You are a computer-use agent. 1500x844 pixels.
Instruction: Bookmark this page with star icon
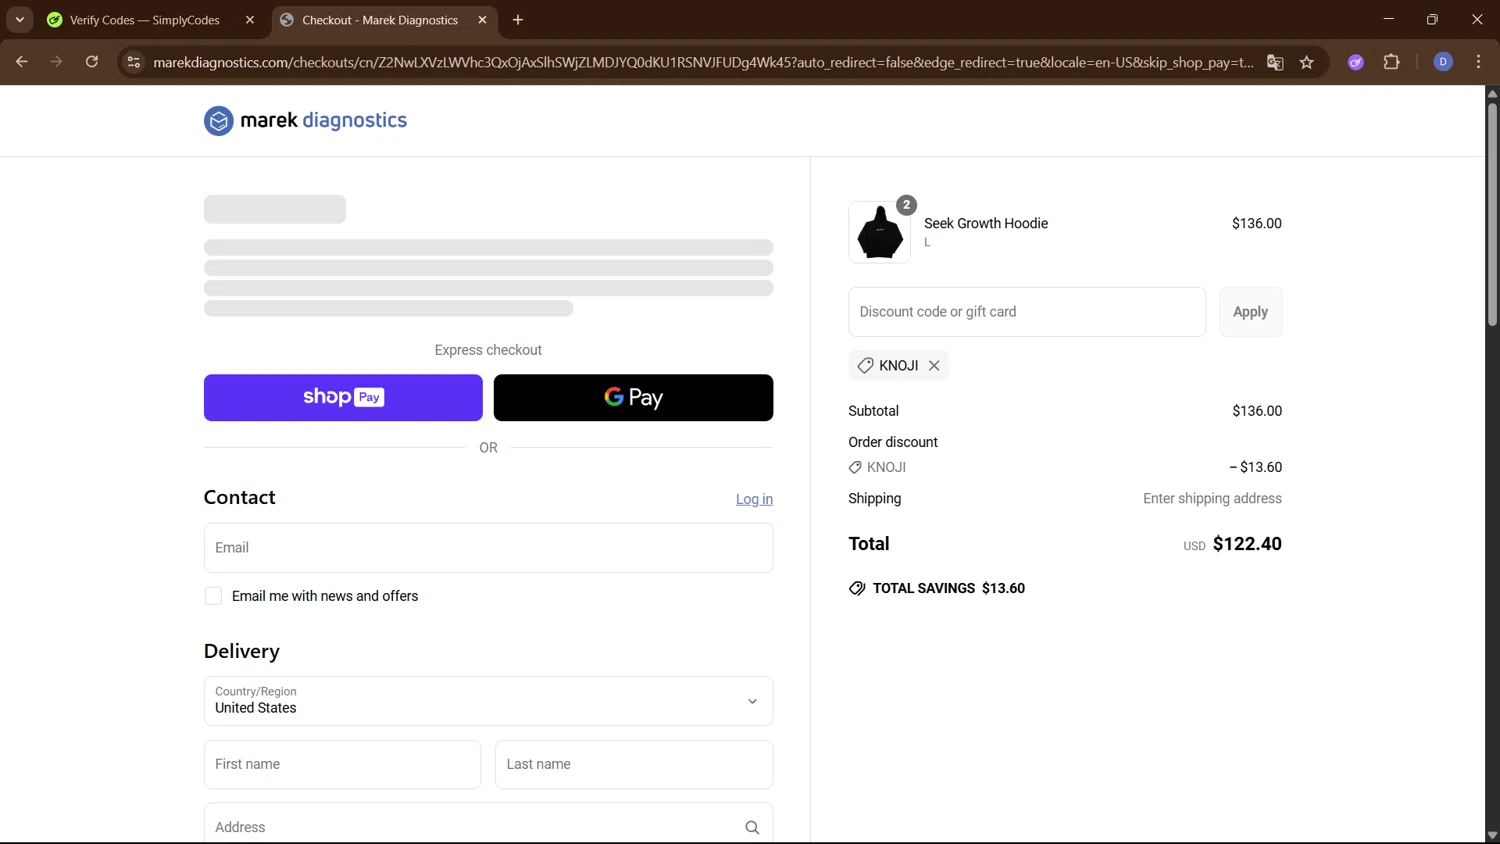click(1307, 62)
